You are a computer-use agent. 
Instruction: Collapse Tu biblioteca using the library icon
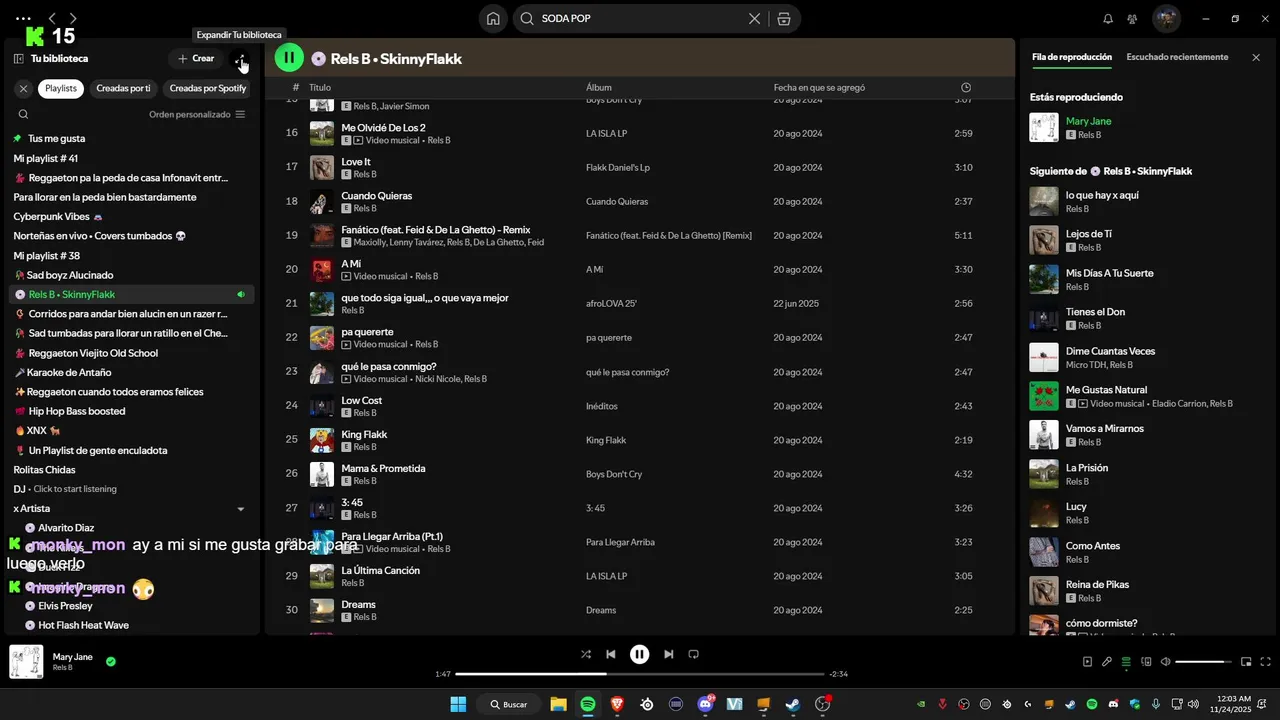pyautogui.click(x=18, y=59)
